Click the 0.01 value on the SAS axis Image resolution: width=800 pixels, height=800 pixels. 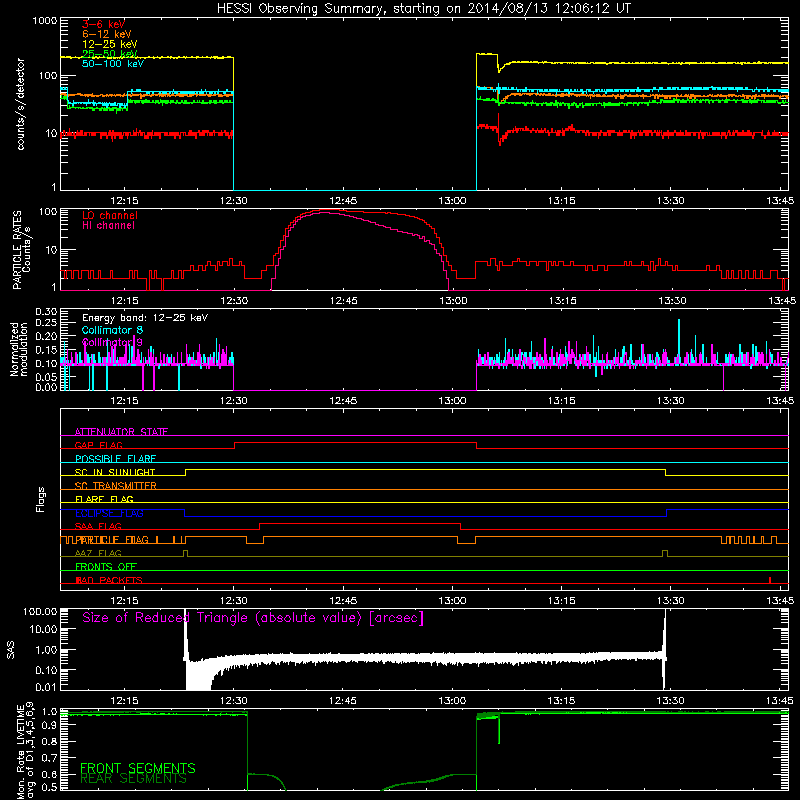[x=46, y=687]
